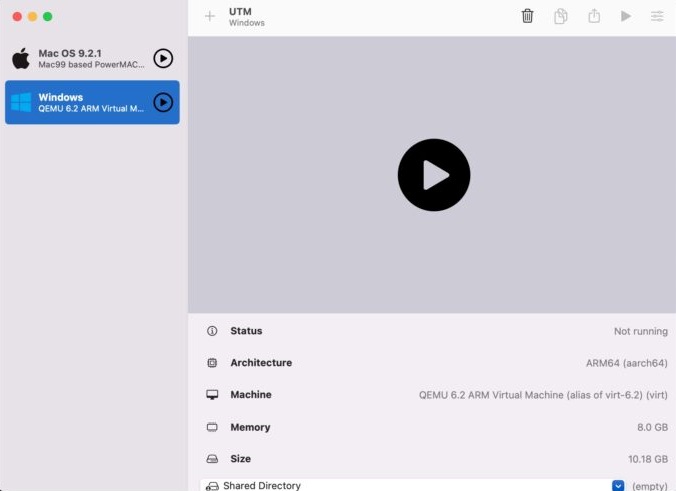Close the UTM window with red button
This screenshot has width=676, height=491.
[x=17, y=16]
